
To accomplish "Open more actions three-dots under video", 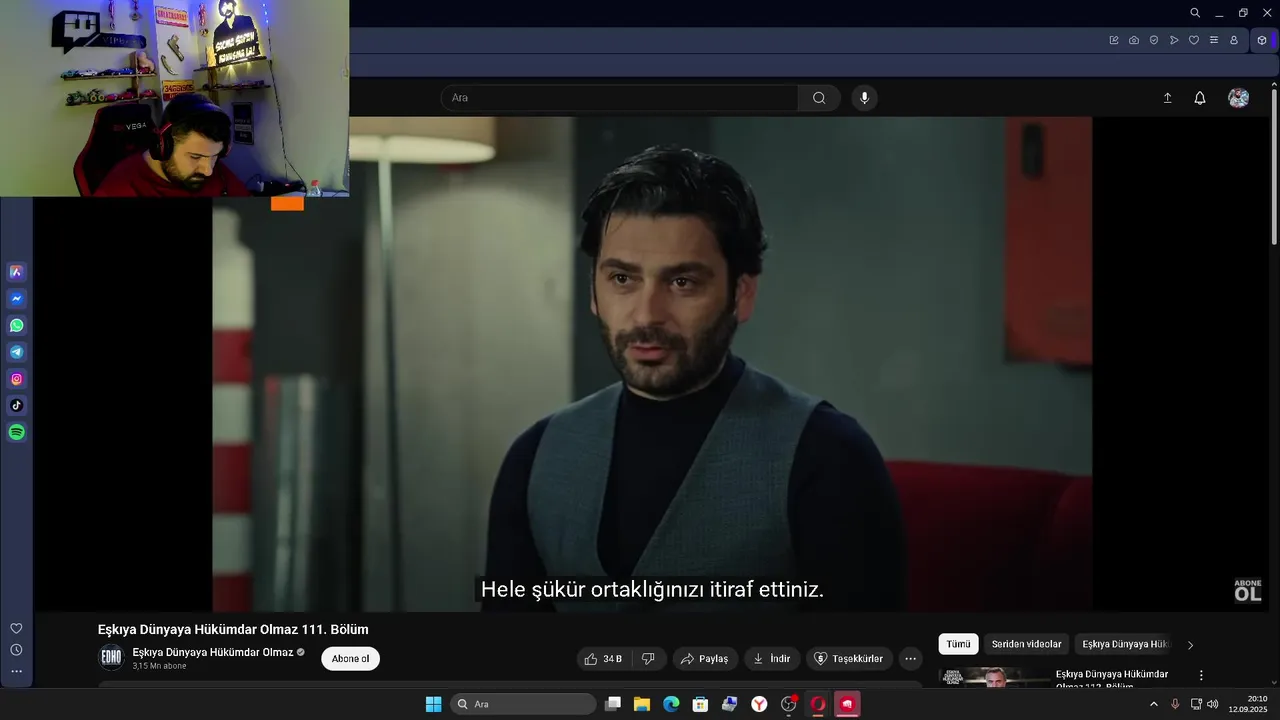I will pos(910,659).
